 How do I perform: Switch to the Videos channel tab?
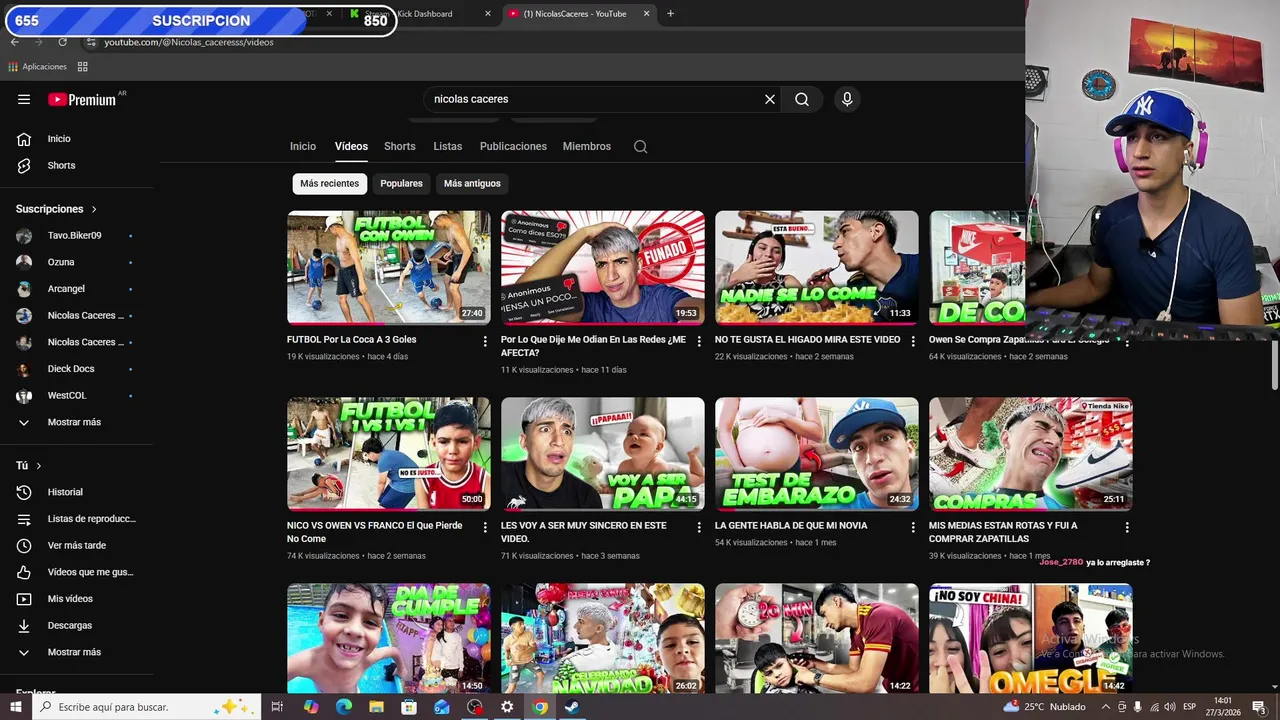[351, 146]
